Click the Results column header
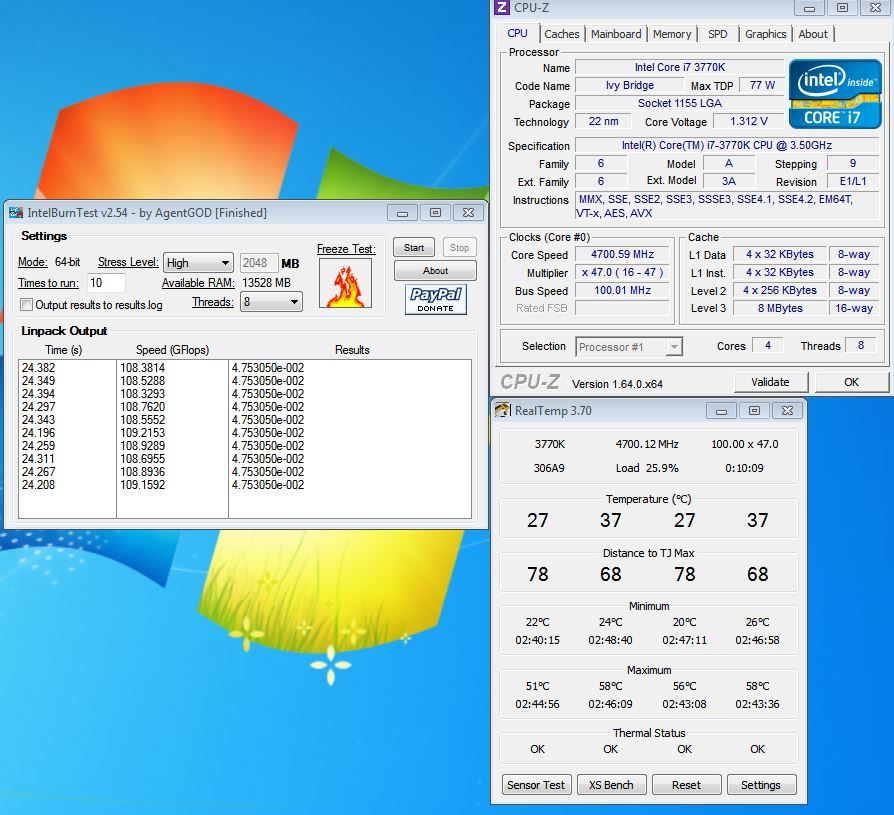 click(x=352, y=350)
